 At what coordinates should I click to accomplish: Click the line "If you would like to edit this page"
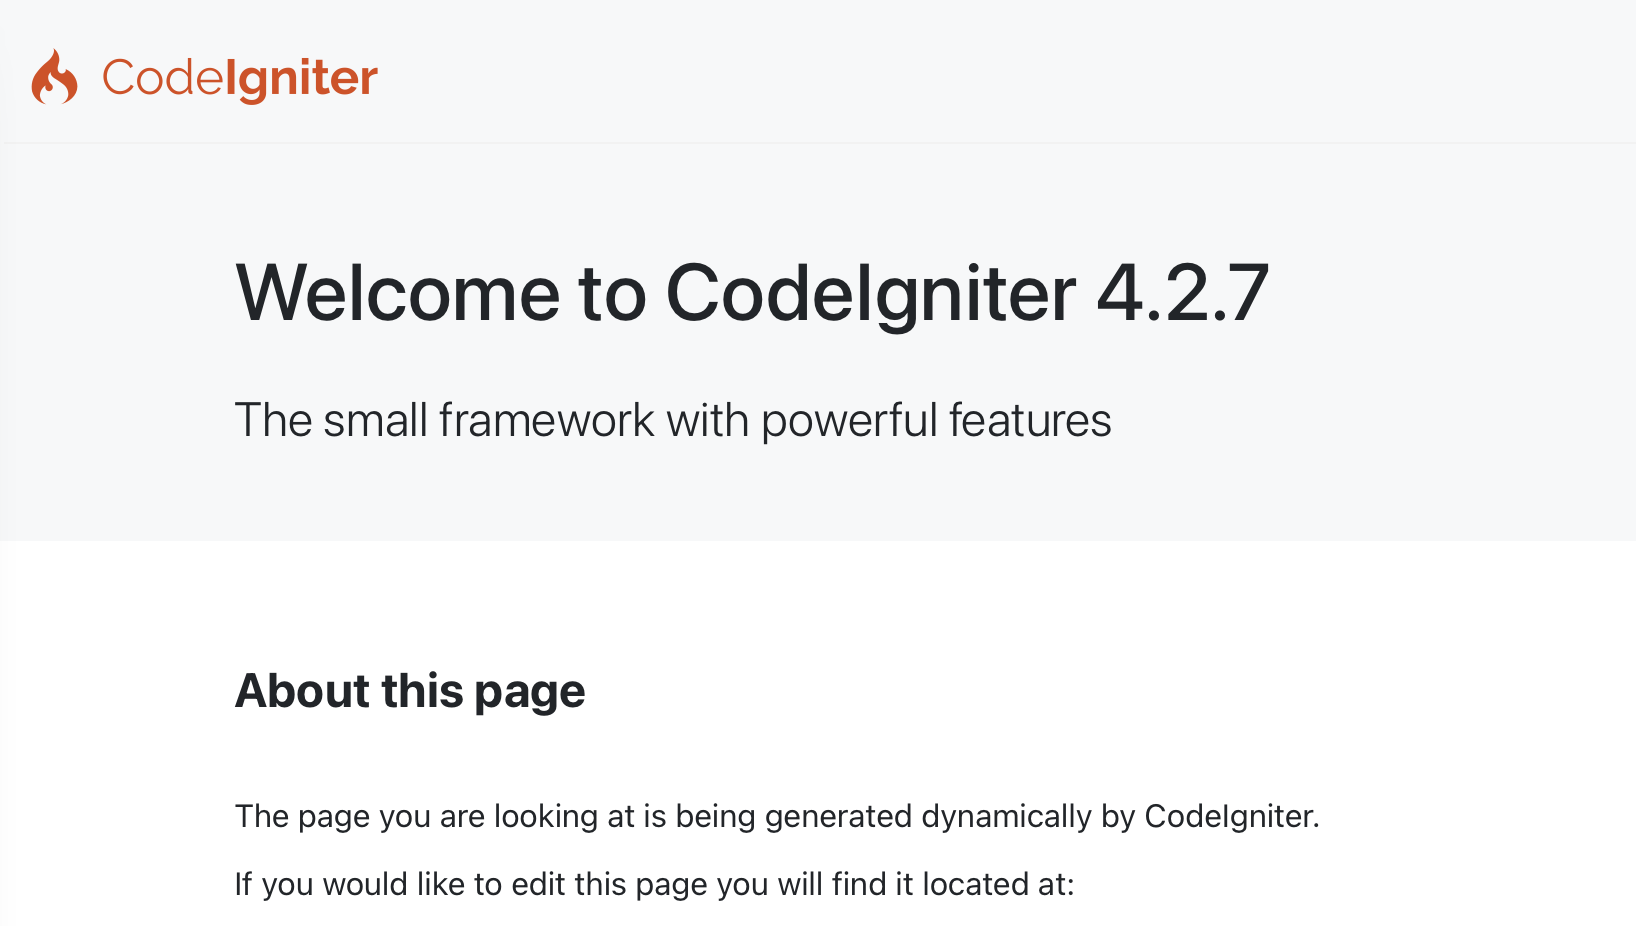(654, 885)
